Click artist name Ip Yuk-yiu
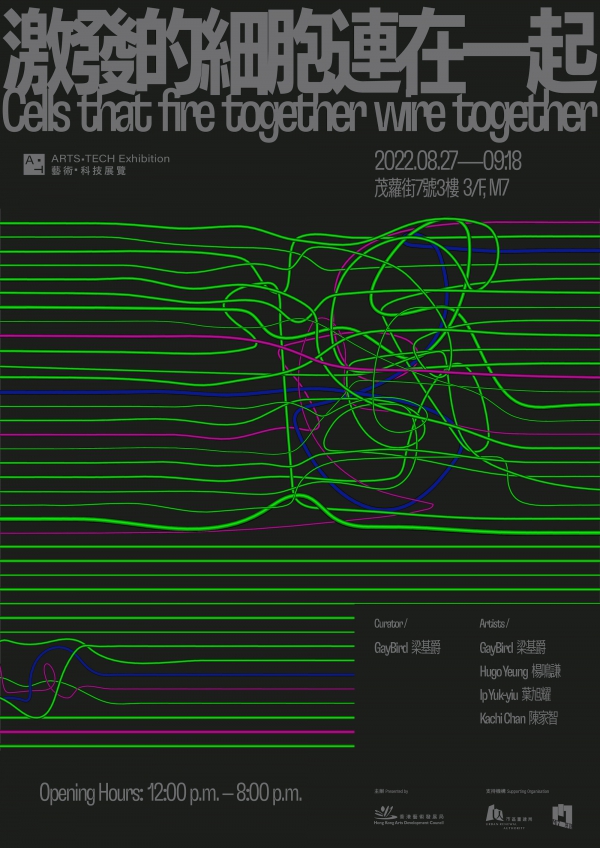Viewport: 600px width, 848px height. [x=519, y=695]
